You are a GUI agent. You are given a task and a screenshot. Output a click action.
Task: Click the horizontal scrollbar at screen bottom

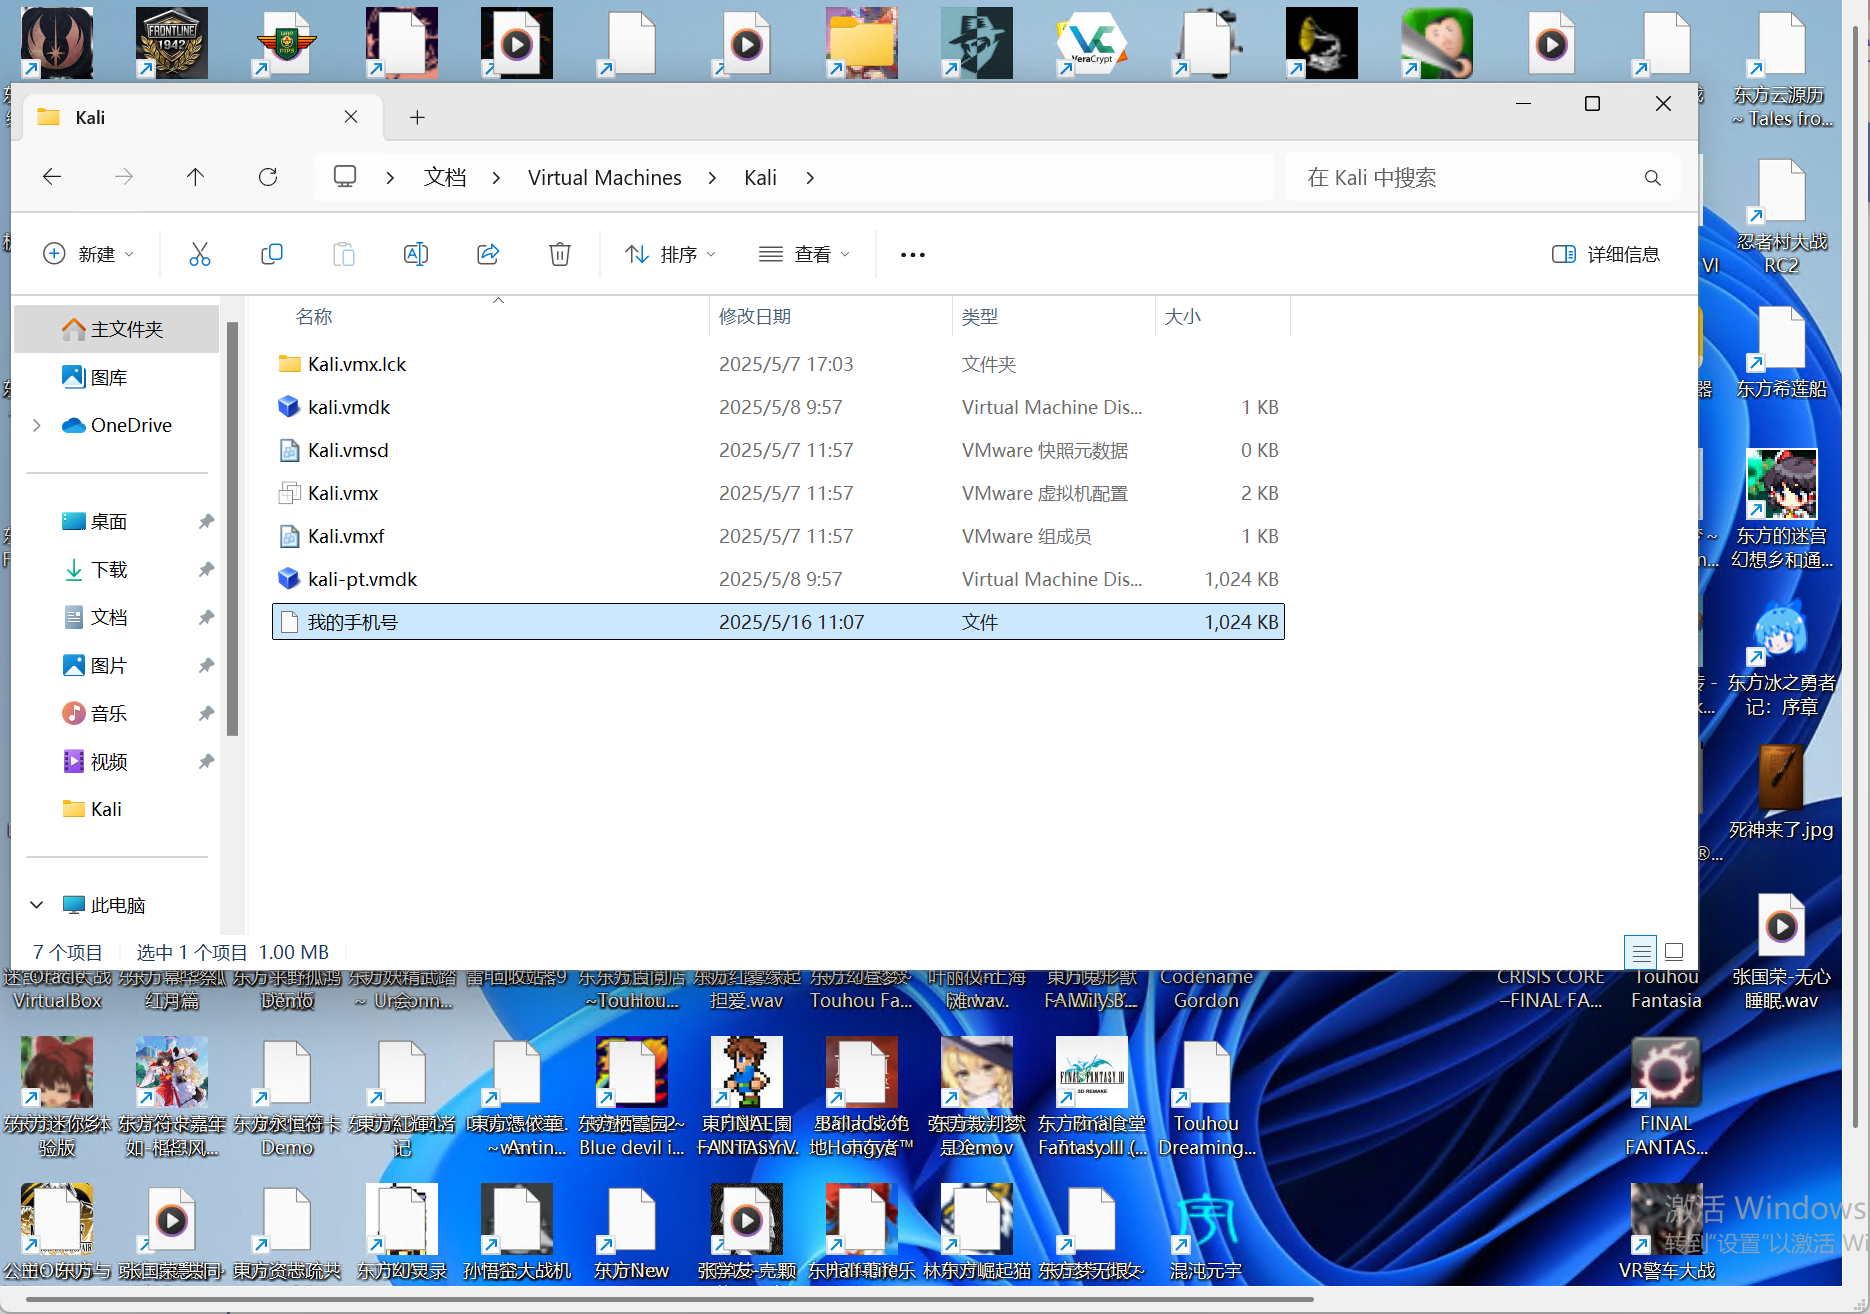point(670,1300)
